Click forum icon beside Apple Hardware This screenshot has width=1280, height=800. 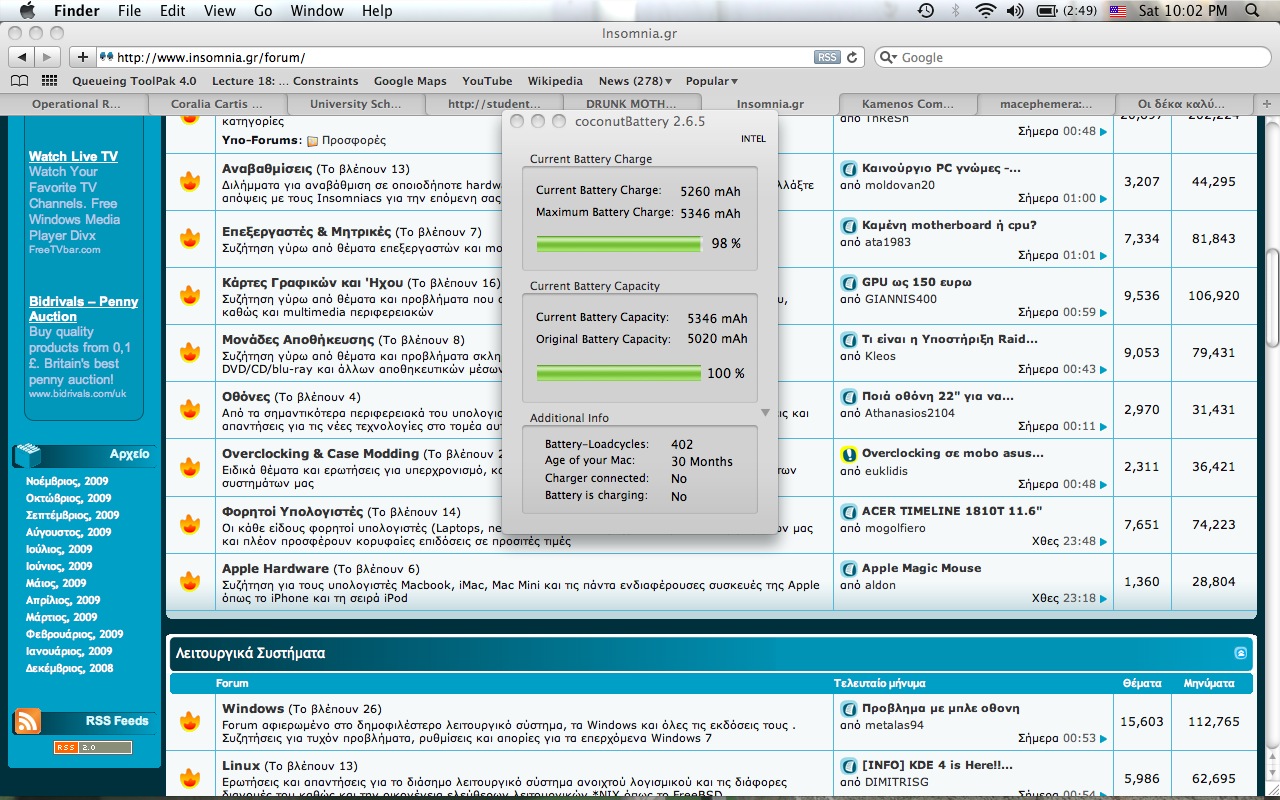(x=189, y=581)
